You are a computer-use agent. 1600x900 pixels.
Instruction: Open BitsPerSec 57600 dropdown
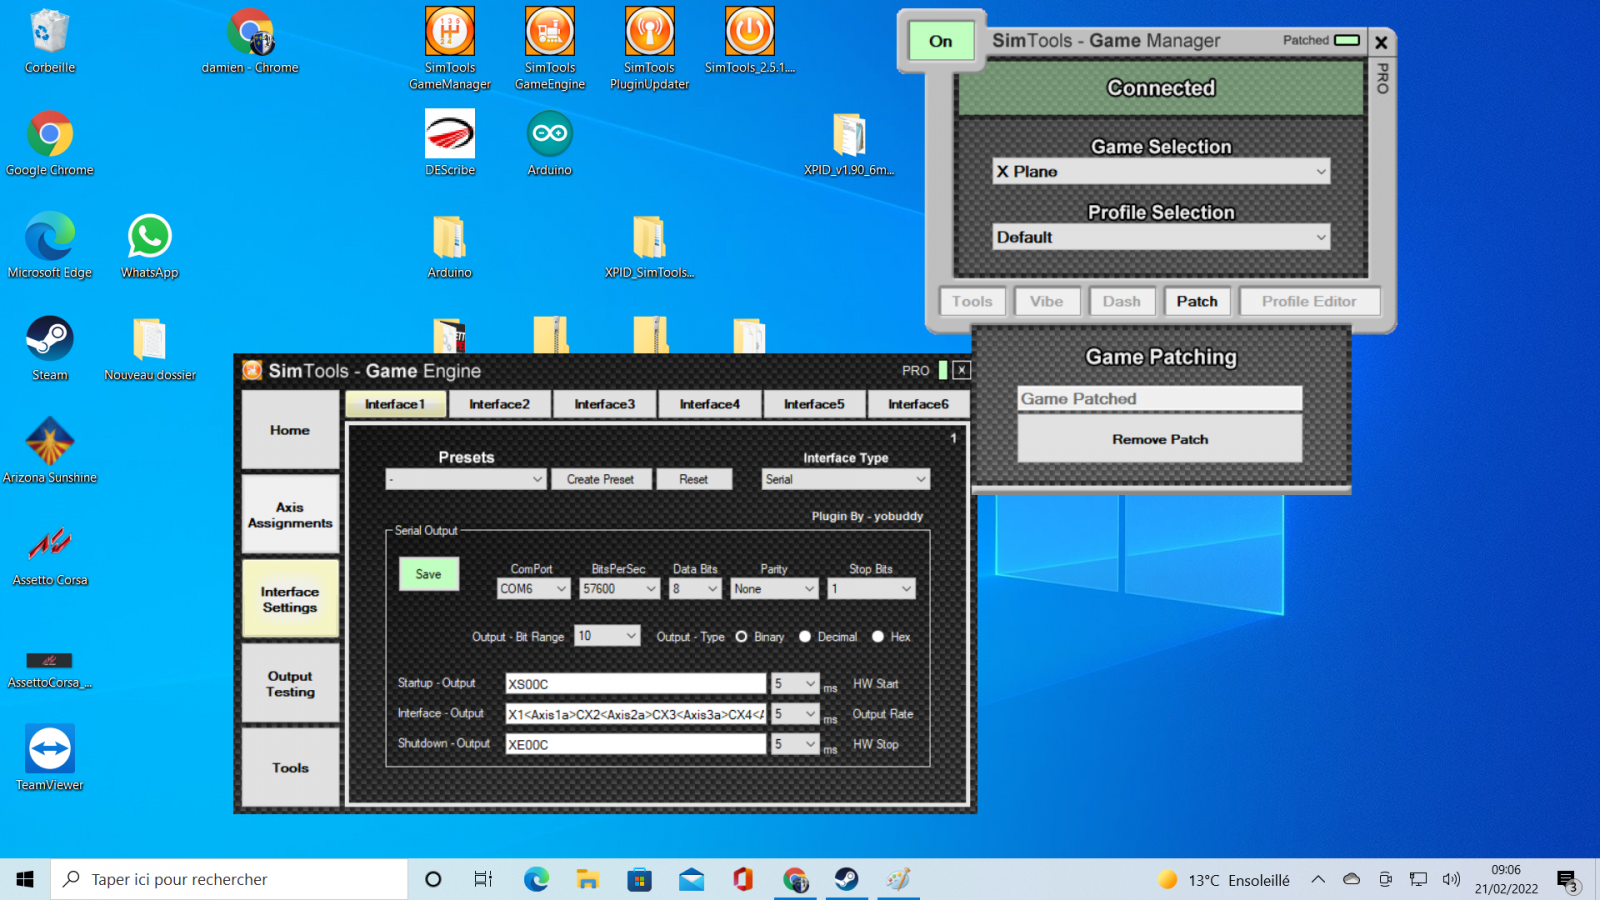[620, 589]
